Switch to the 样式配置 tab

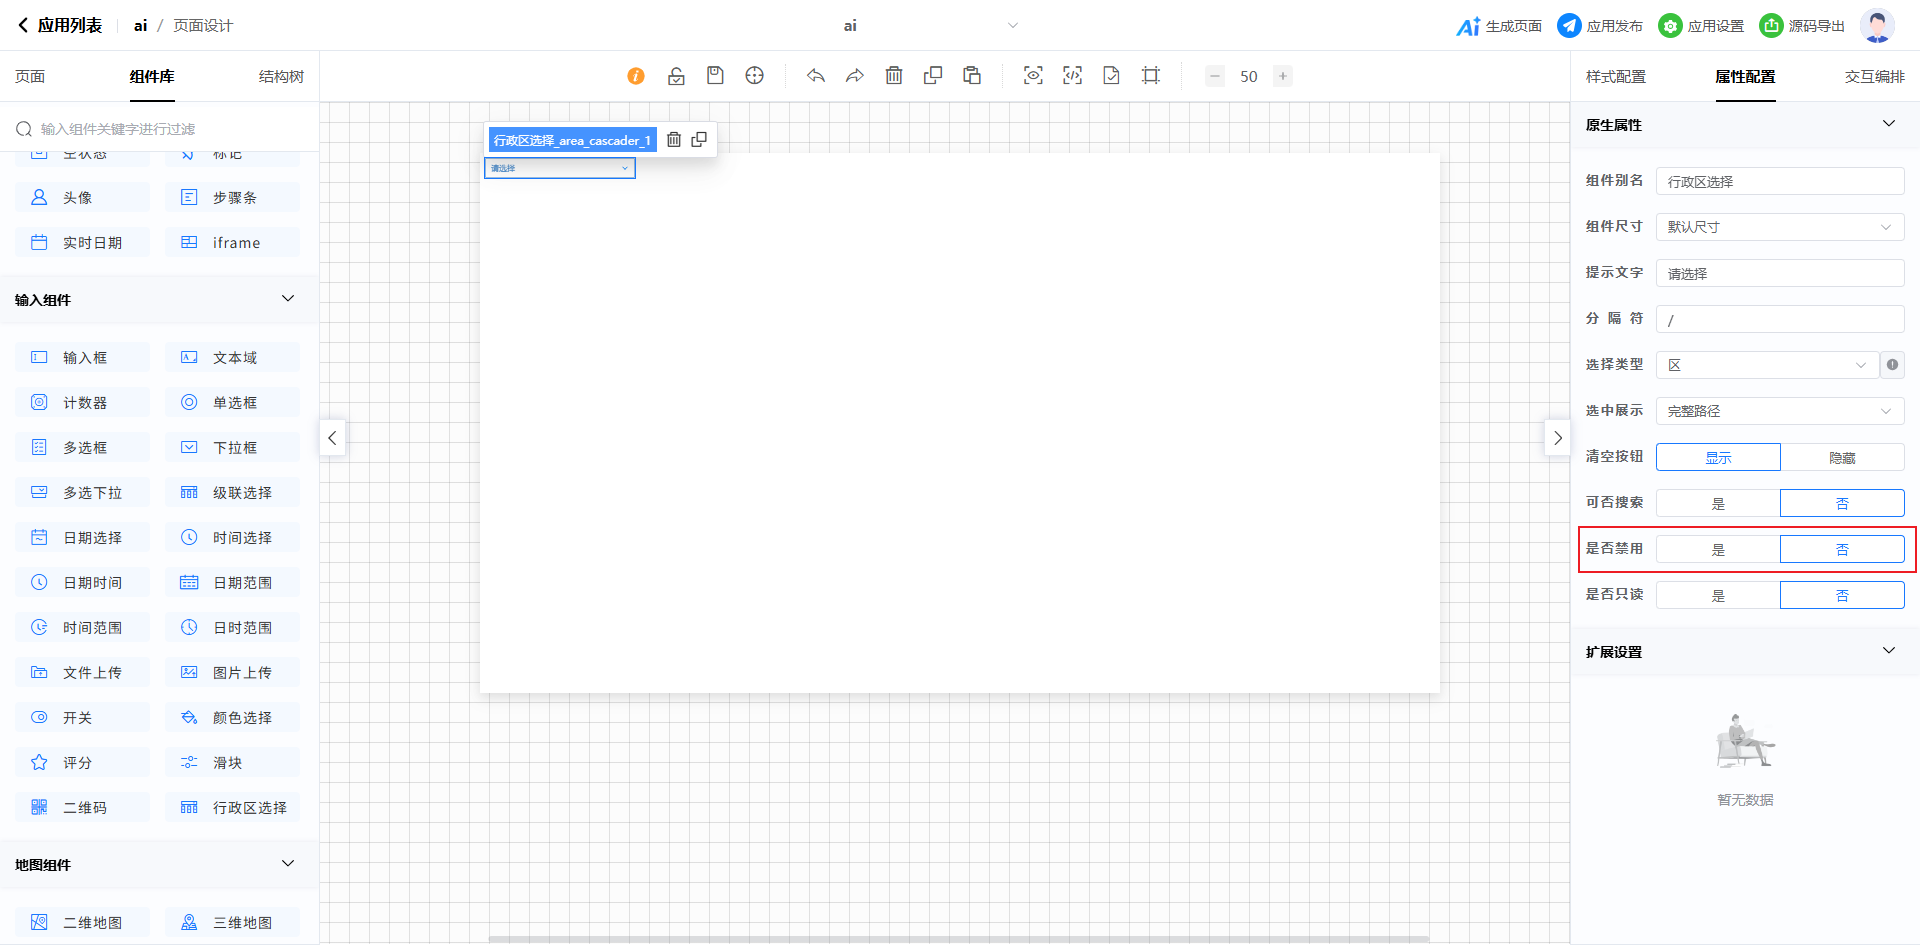coord(1615,77)
